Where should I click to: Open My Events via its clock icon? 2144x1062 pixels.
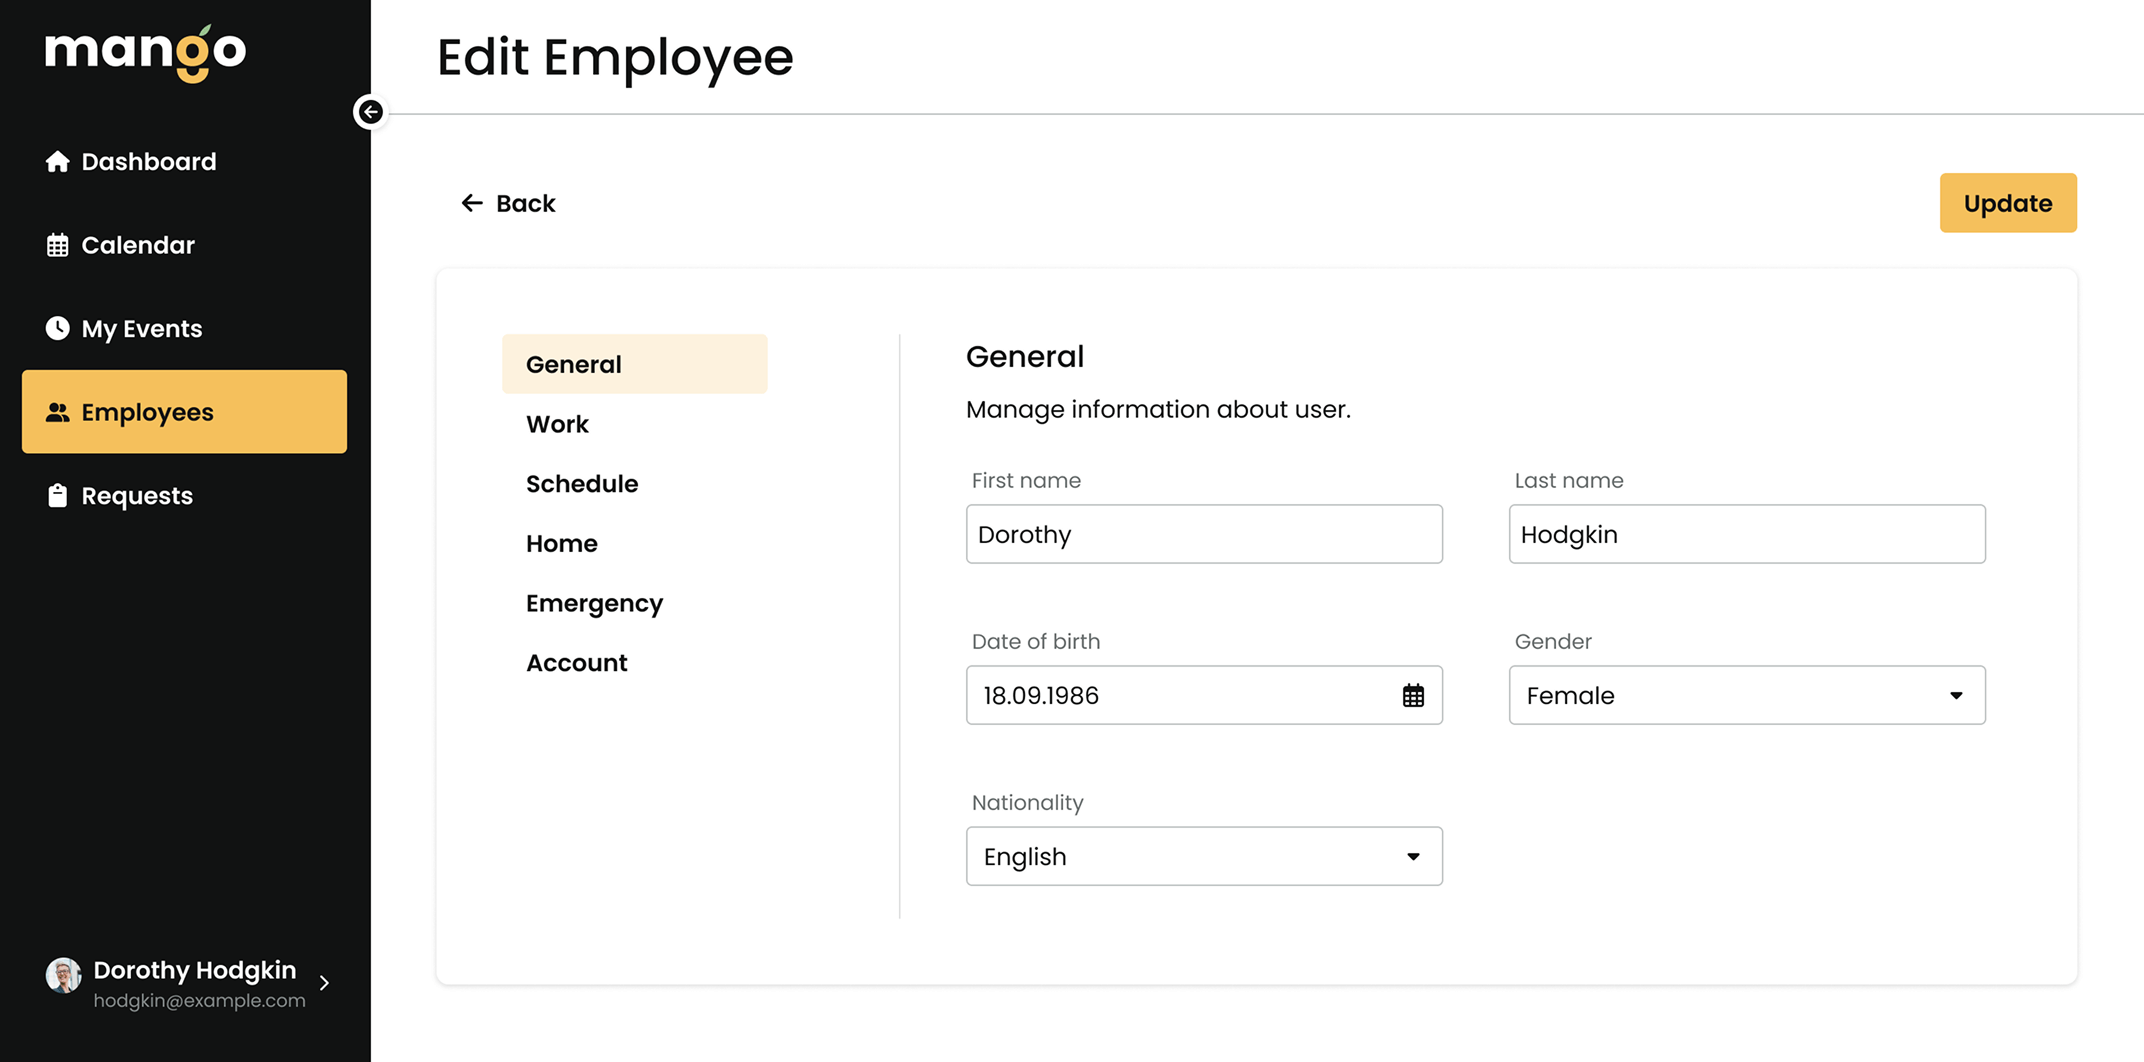point(57,328)
